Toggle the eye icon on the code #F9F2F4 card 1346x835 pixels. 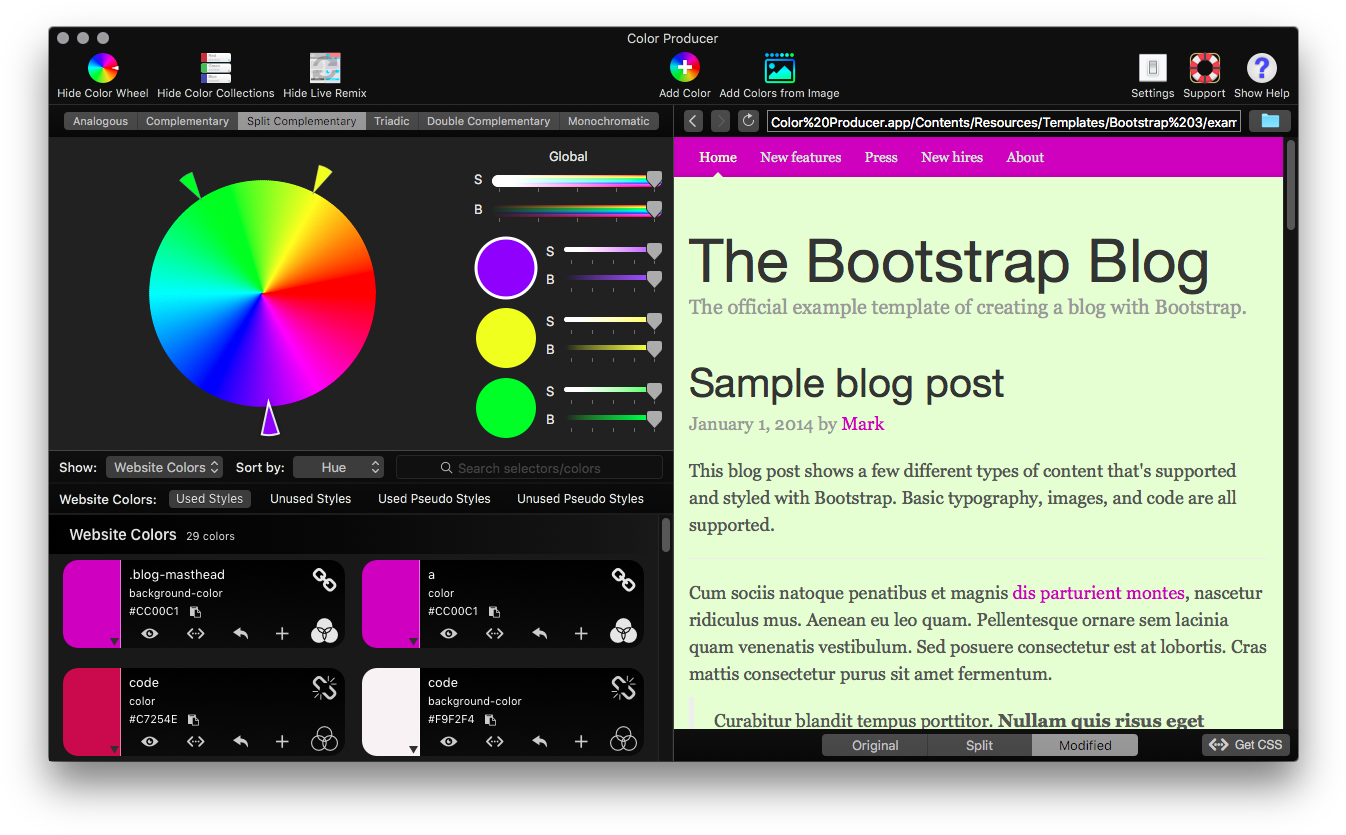[449, 741]
